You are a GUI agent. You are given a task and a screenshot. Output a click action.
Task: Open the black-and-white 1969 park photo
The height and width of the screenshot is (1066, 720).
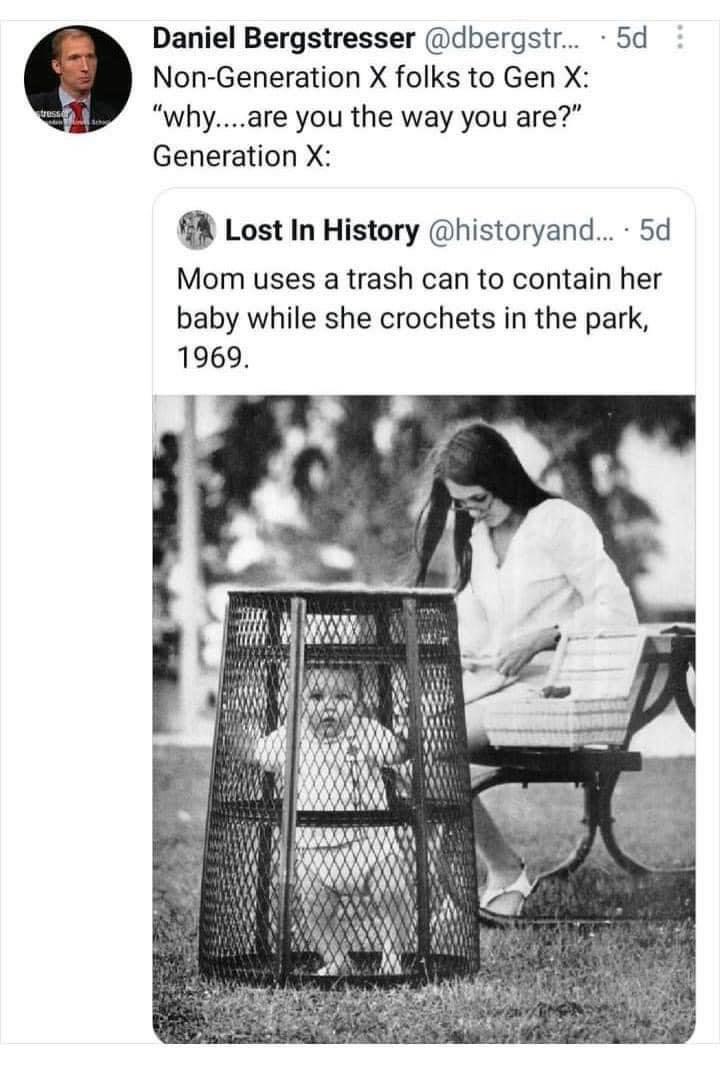(424, 719)
